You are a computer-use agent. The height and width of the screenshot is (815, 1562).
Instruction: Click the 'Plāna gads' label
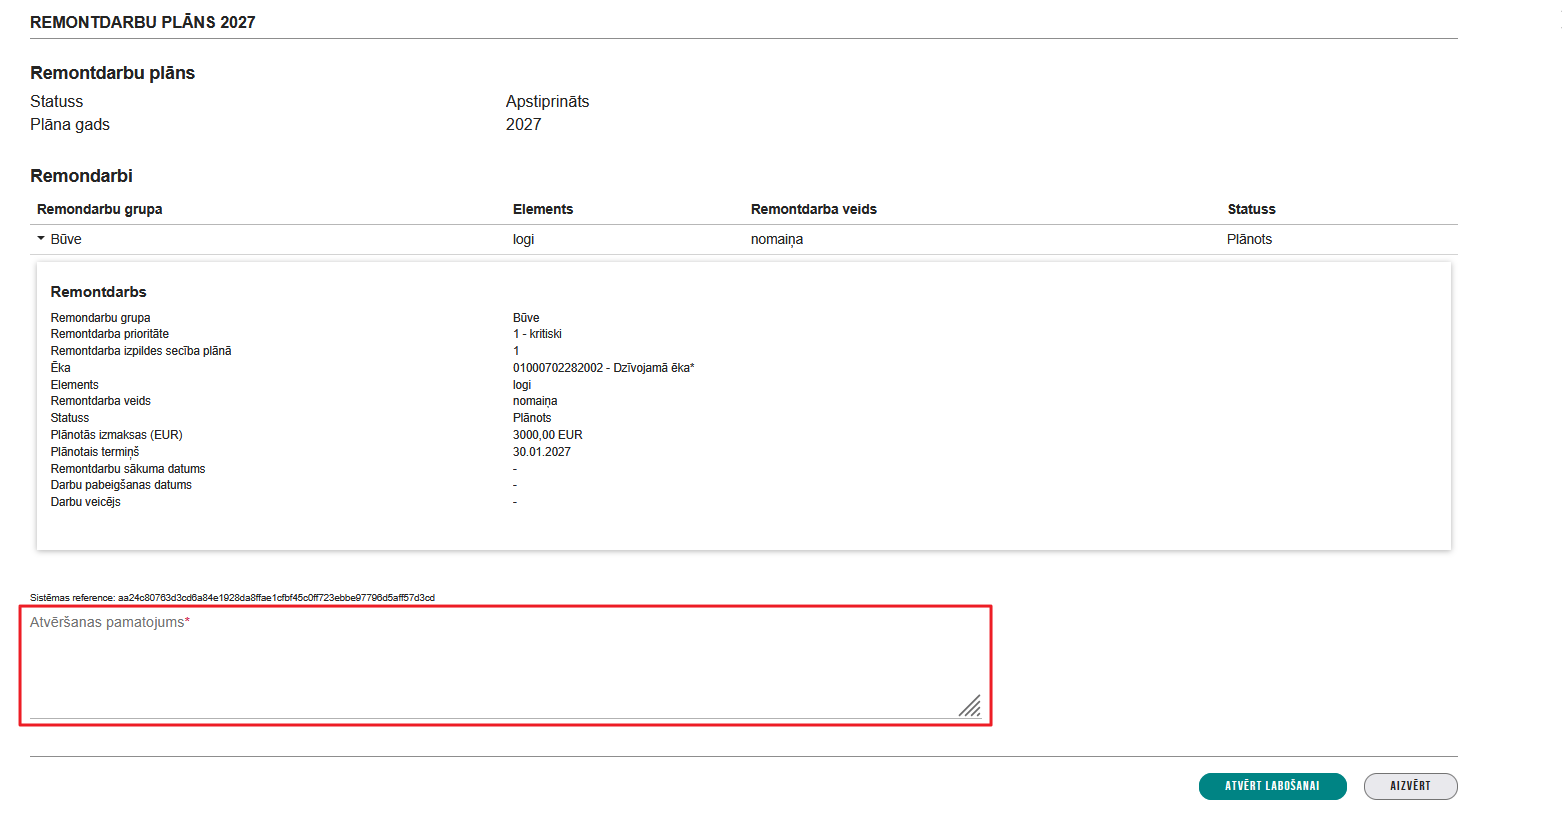pos(70,124)
